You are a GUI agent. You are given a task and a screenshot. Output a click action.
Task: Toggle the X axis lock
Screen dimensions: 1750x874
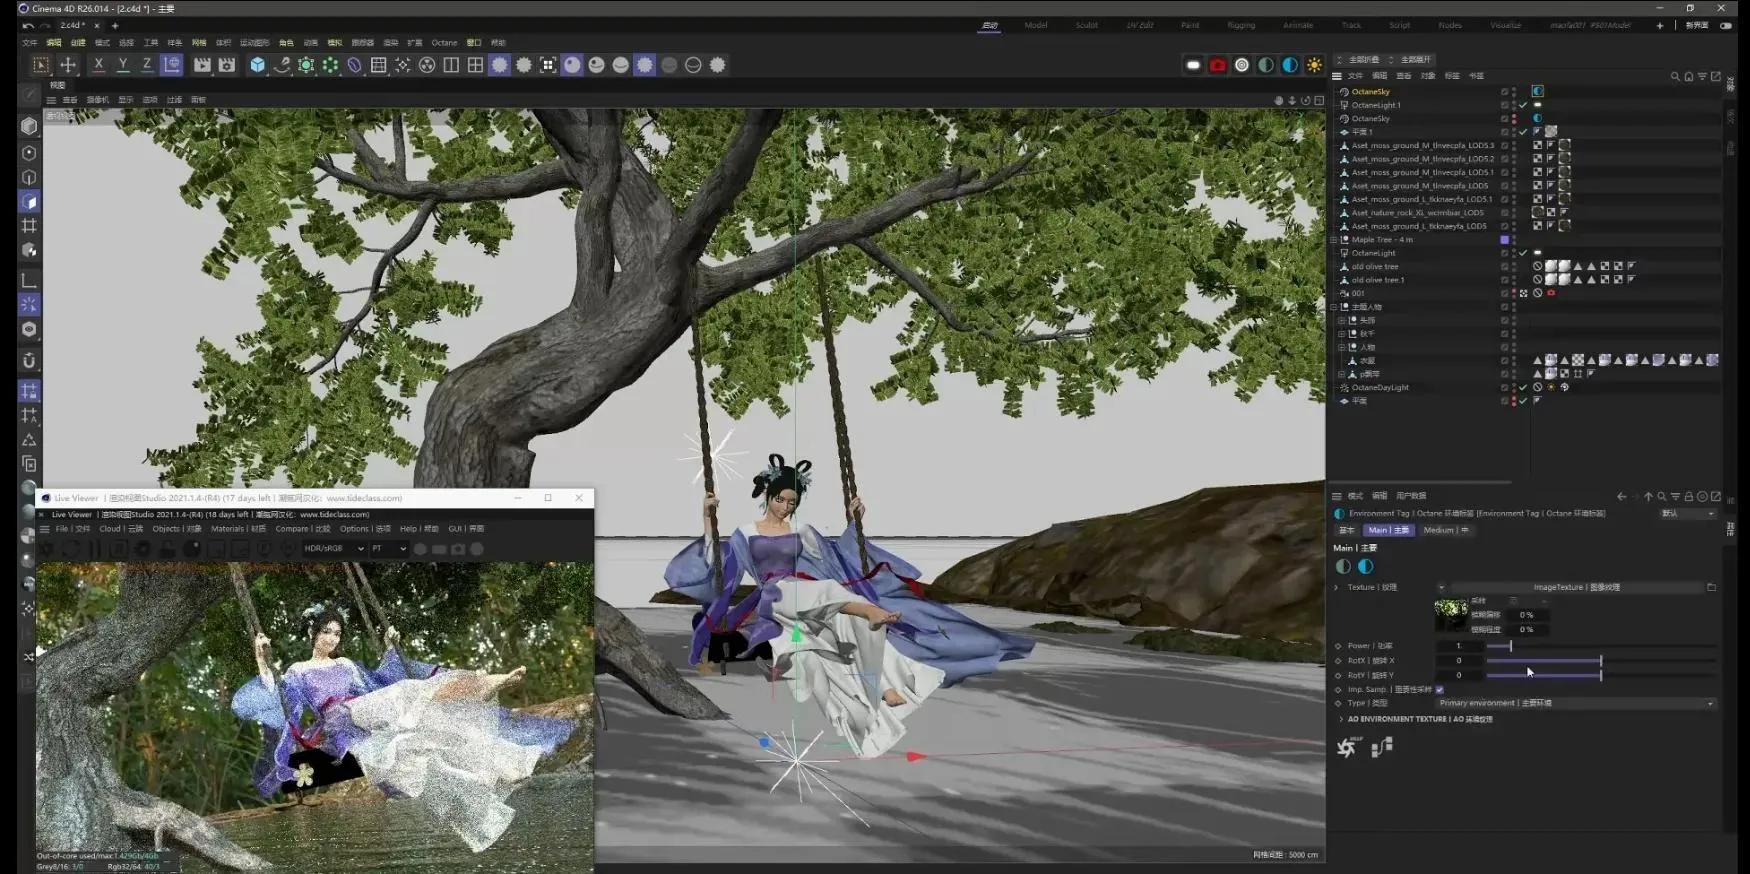(x=98, y=65)
